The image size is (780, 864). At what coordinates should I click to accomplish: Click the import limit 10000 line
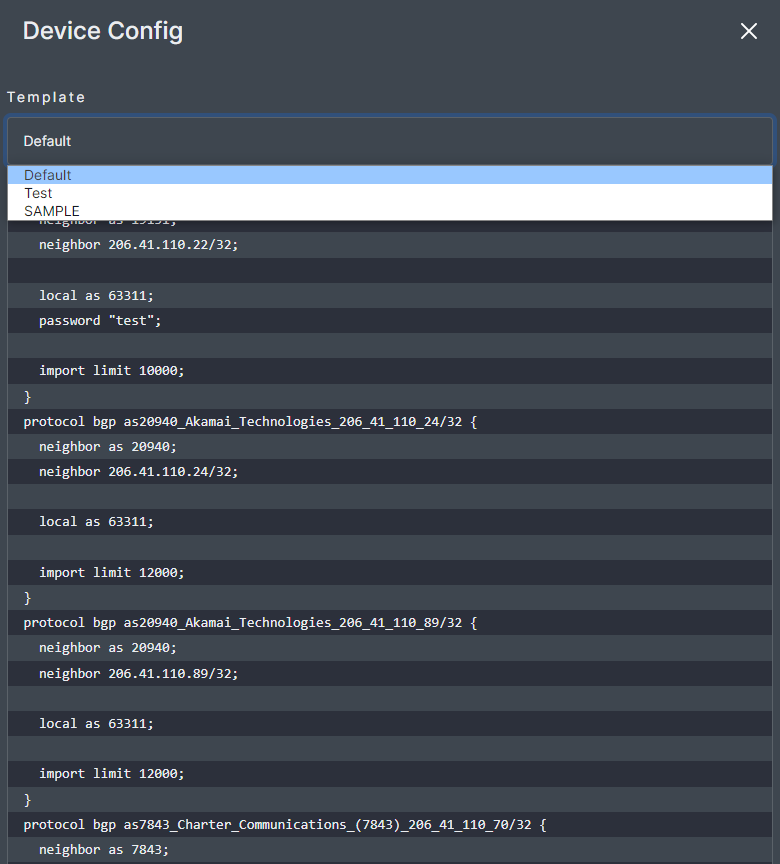pos(112,370)
